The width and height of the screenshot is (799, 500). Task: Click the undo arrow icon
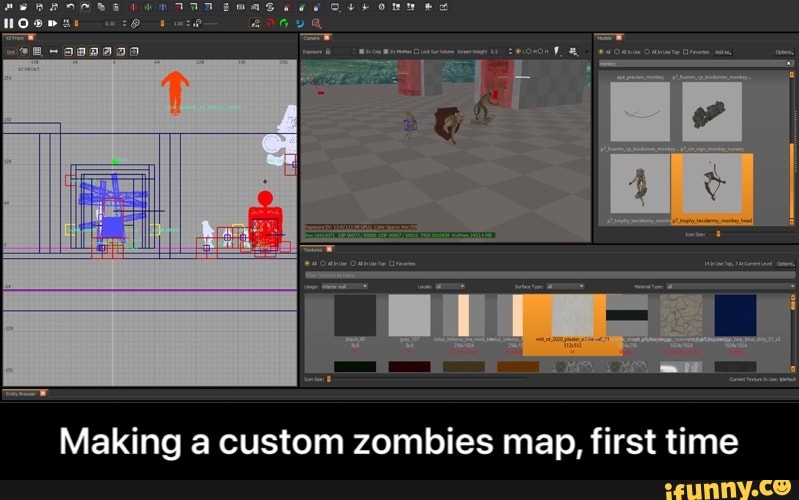[70, 7]
